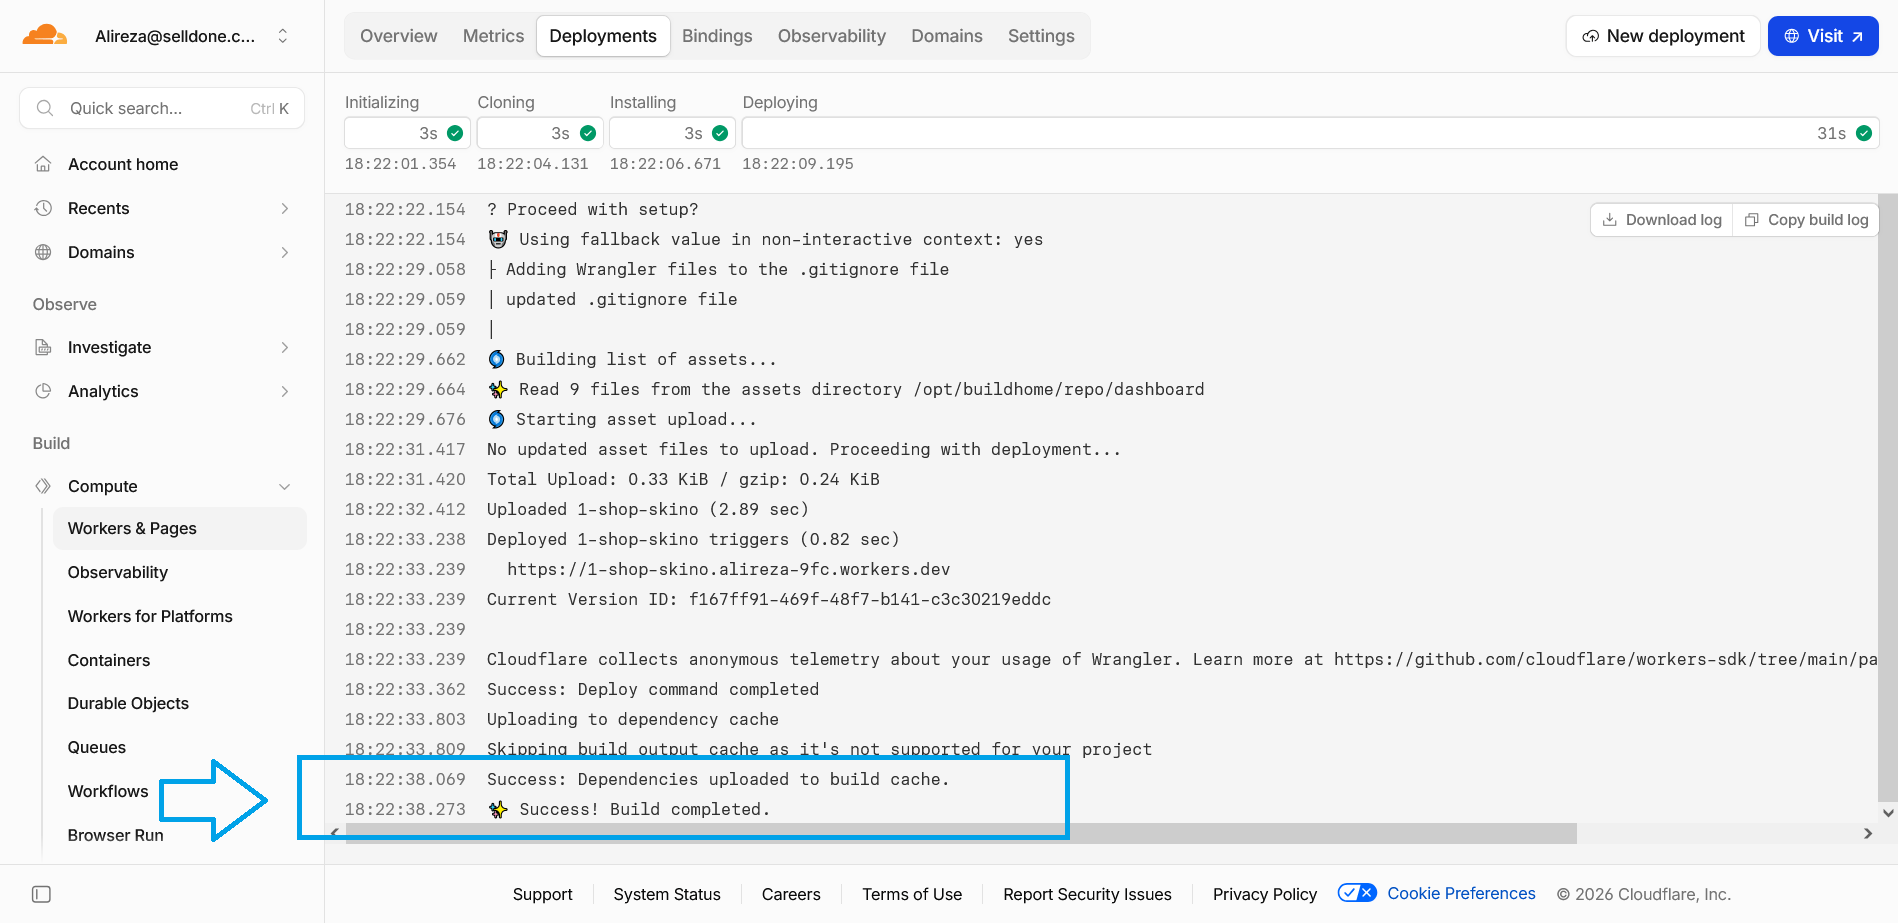Click the Recents clock icon
Image resolution: width=1898 pixels, height=923 pixels.
43,208
